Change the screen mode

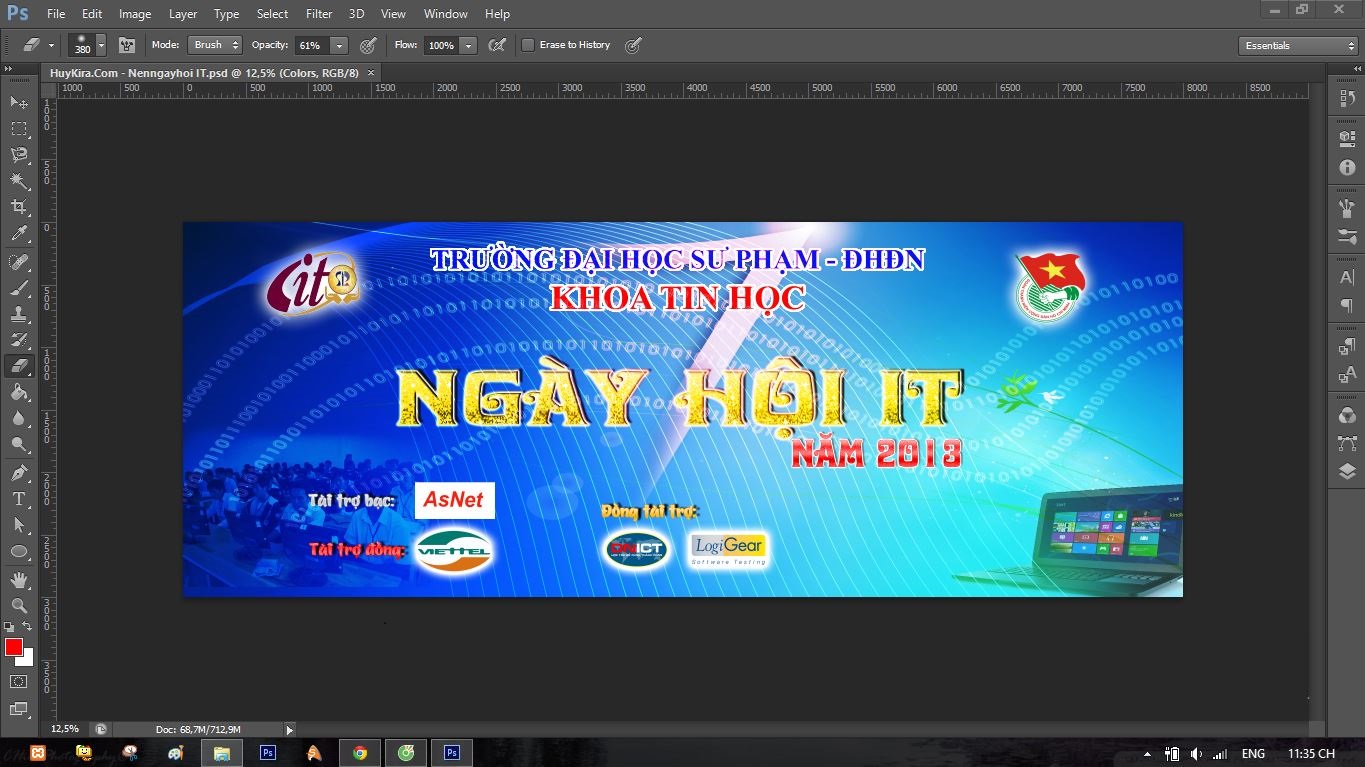(19, 708)
